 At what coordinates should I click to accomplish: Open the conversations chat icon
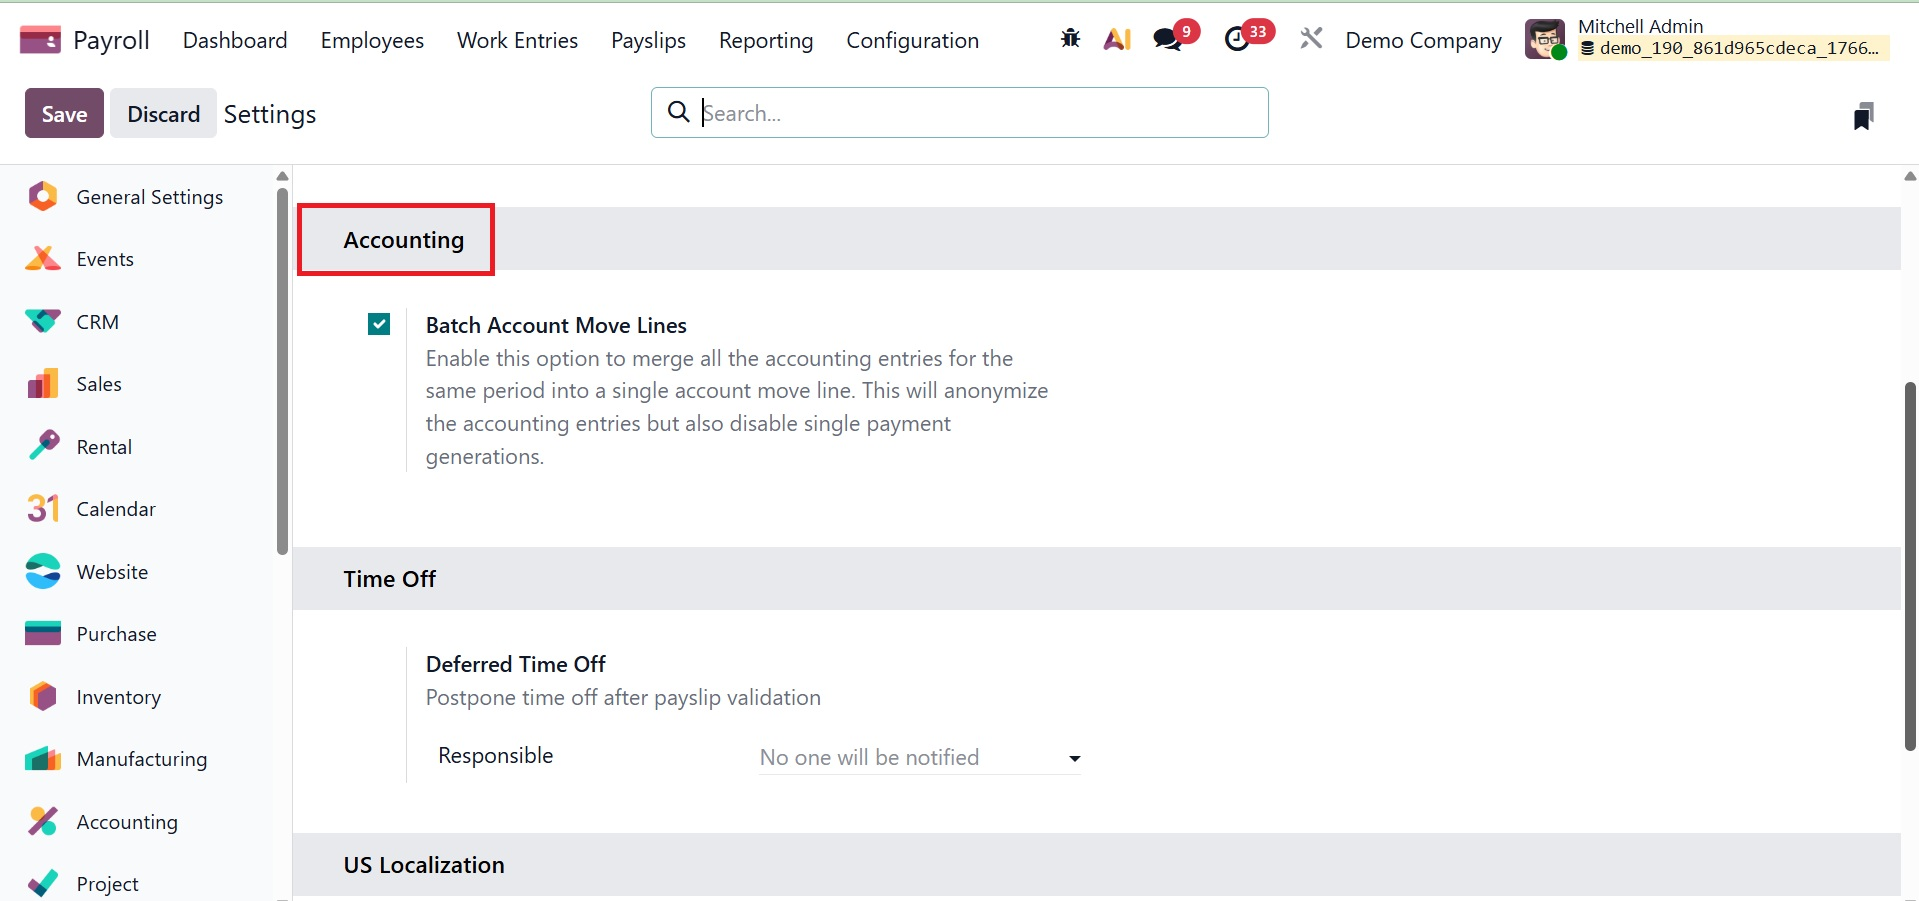1167,39
